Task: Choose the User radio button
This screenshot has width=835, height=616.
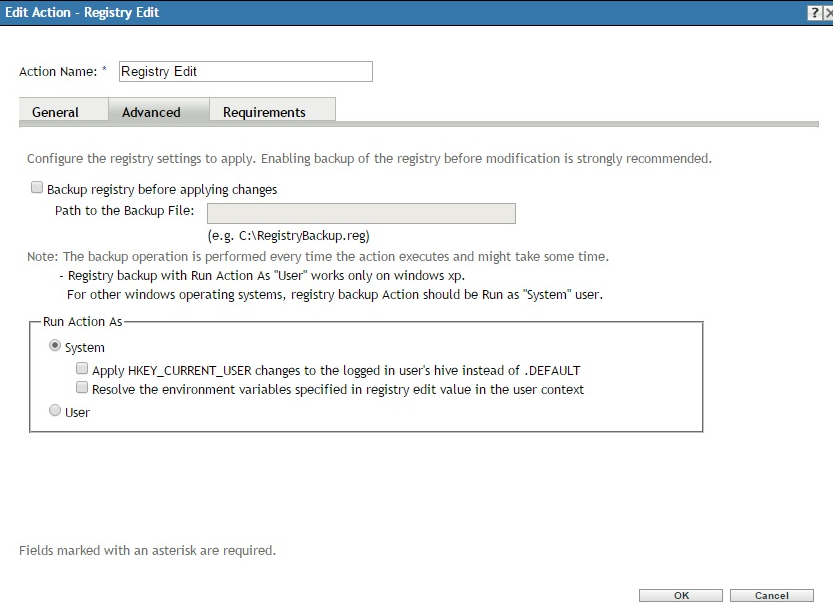Action: pos(55,411)
